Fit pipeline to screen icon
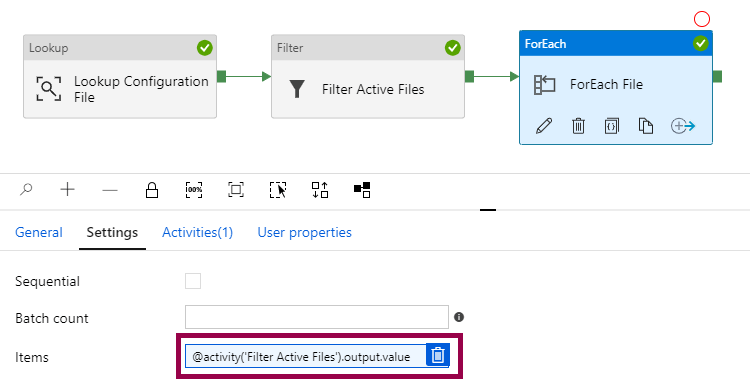This screenshot has width=750, height=390. 236,189
